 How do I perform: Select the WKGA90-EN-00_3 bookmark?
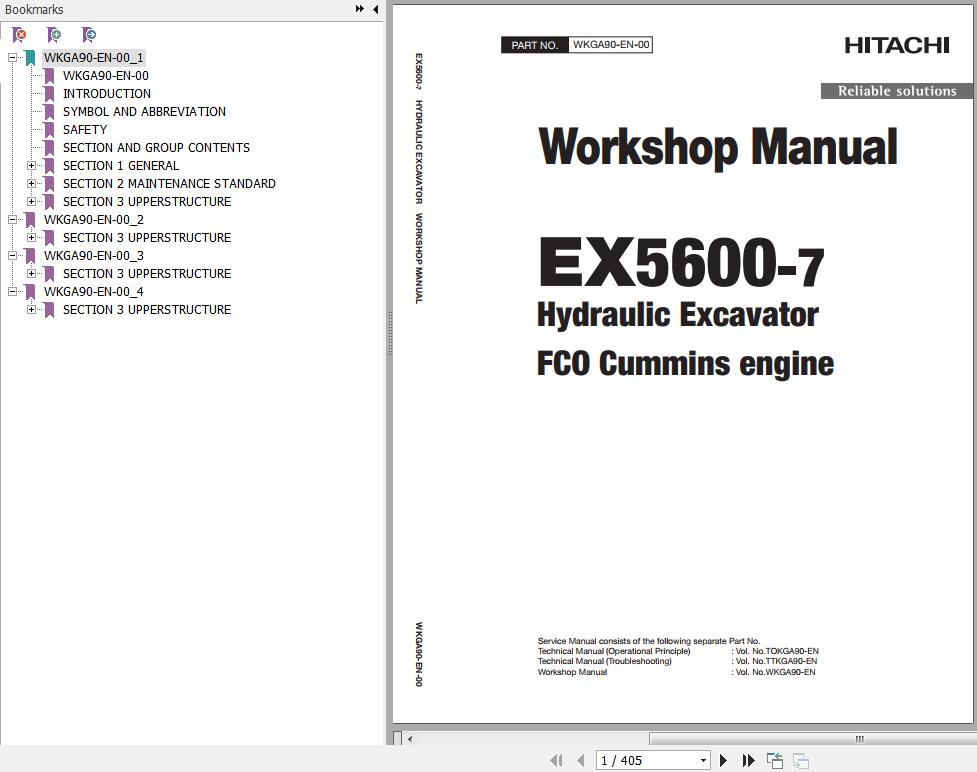tap(93, 256)
